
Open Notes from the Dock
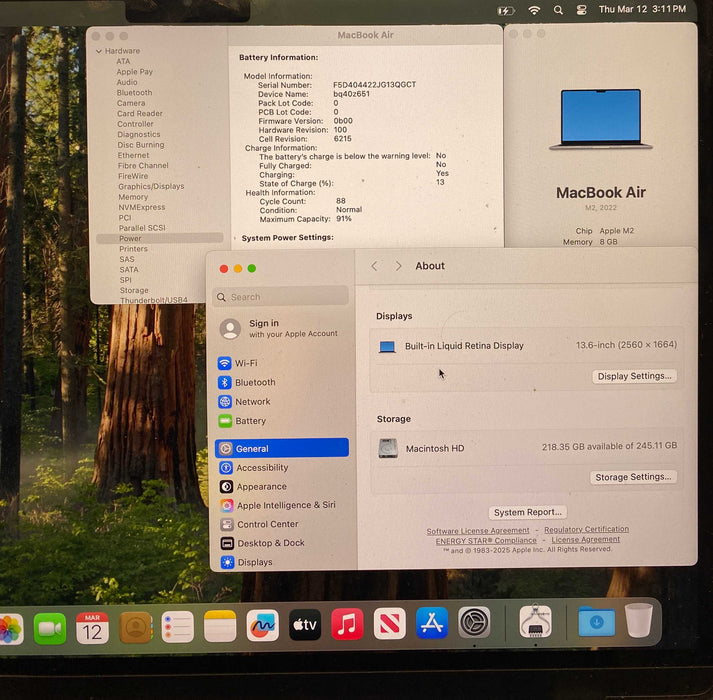220,626
